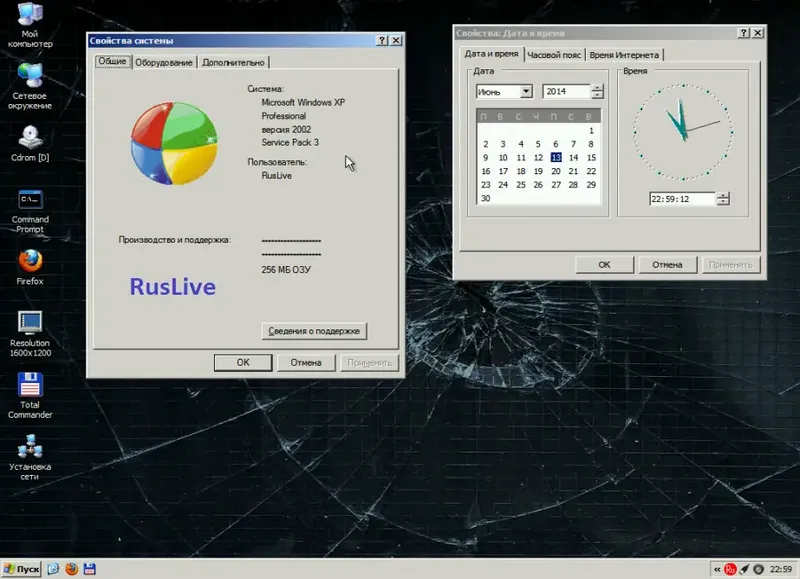
Task: Expand hidden tray icons with the chevron
Action: coord(717,569)
